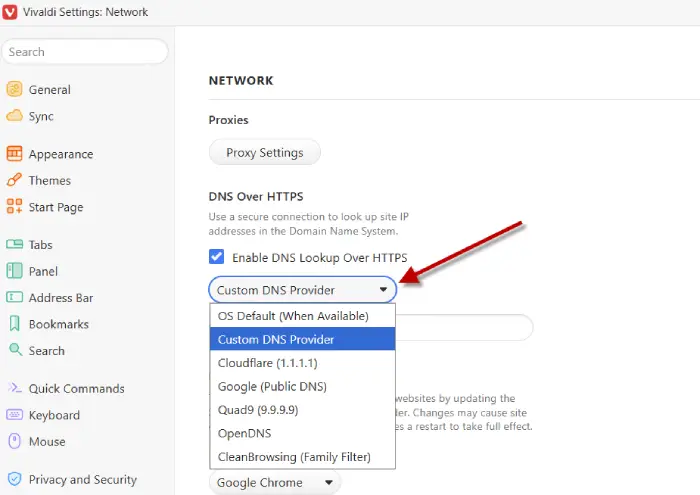The height and width of the screenshot is (495, 700).
Task: Collapse the Custom DNS Provider dropdown
Action: pos(303,290)
